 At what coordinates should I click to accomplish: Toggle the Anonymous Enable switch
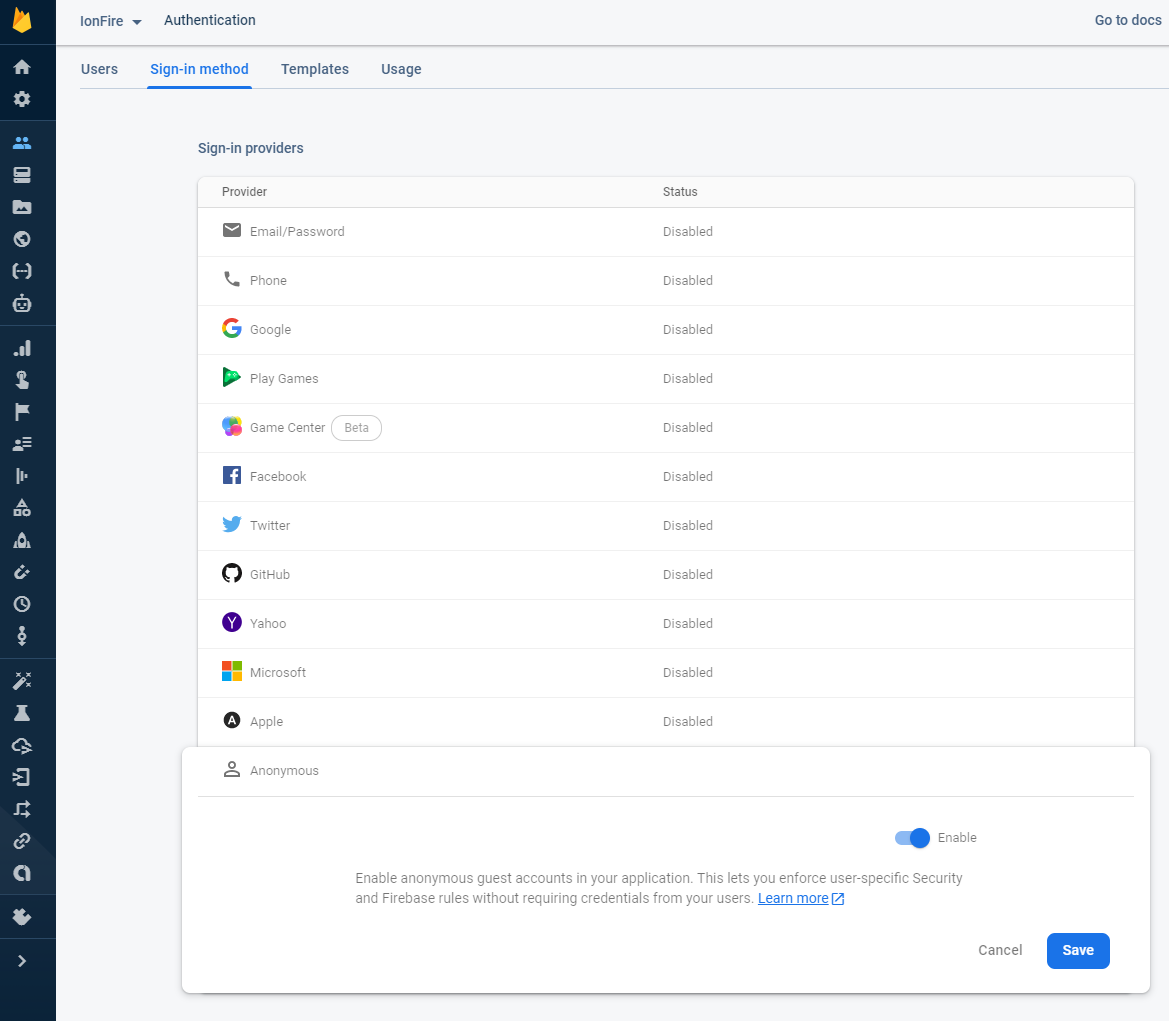912,838
